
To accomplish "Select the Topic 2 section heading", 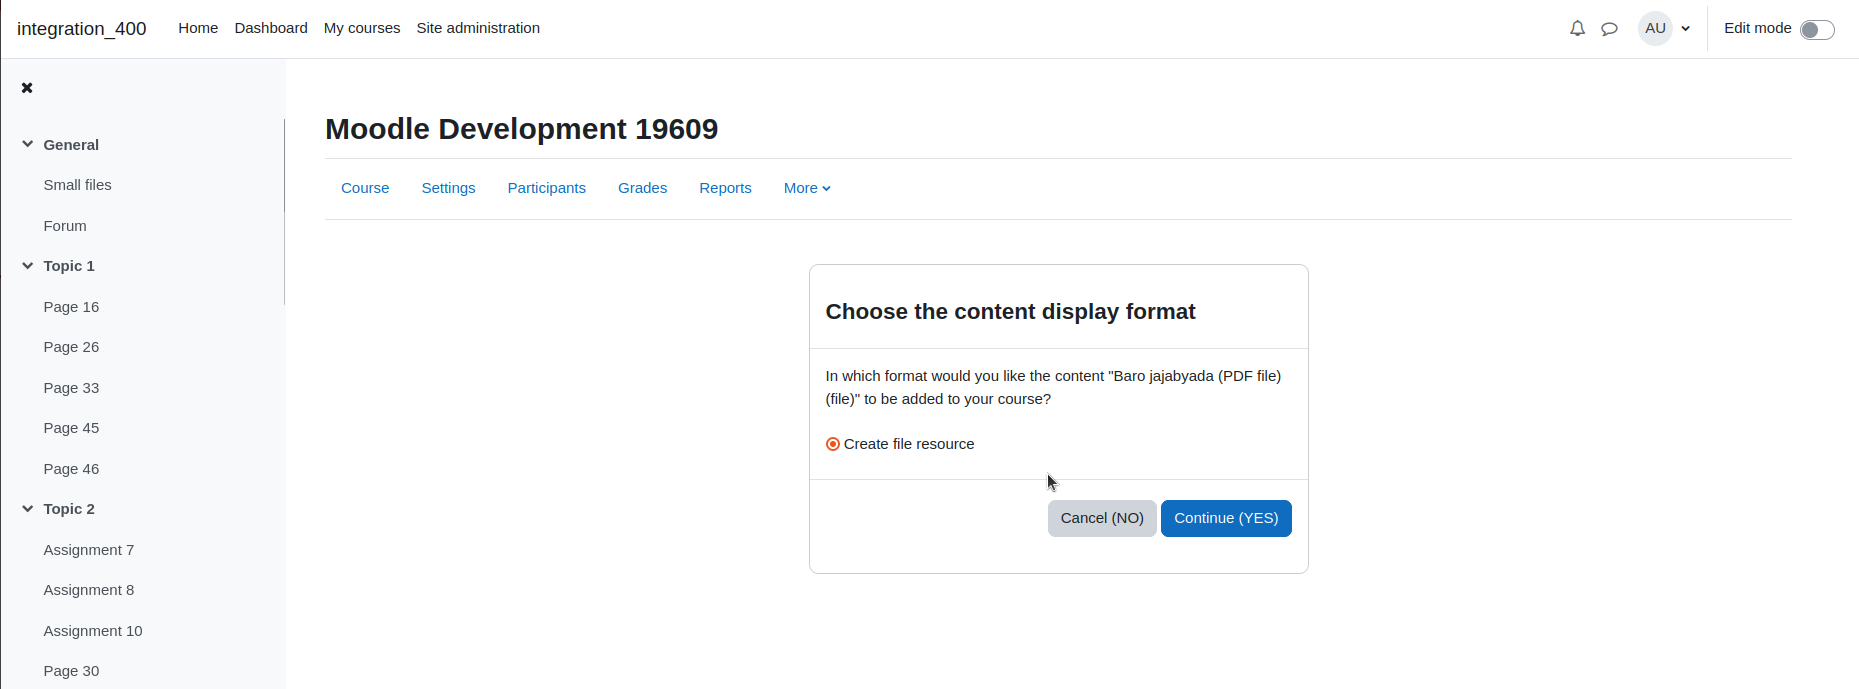I will [69, 509].
